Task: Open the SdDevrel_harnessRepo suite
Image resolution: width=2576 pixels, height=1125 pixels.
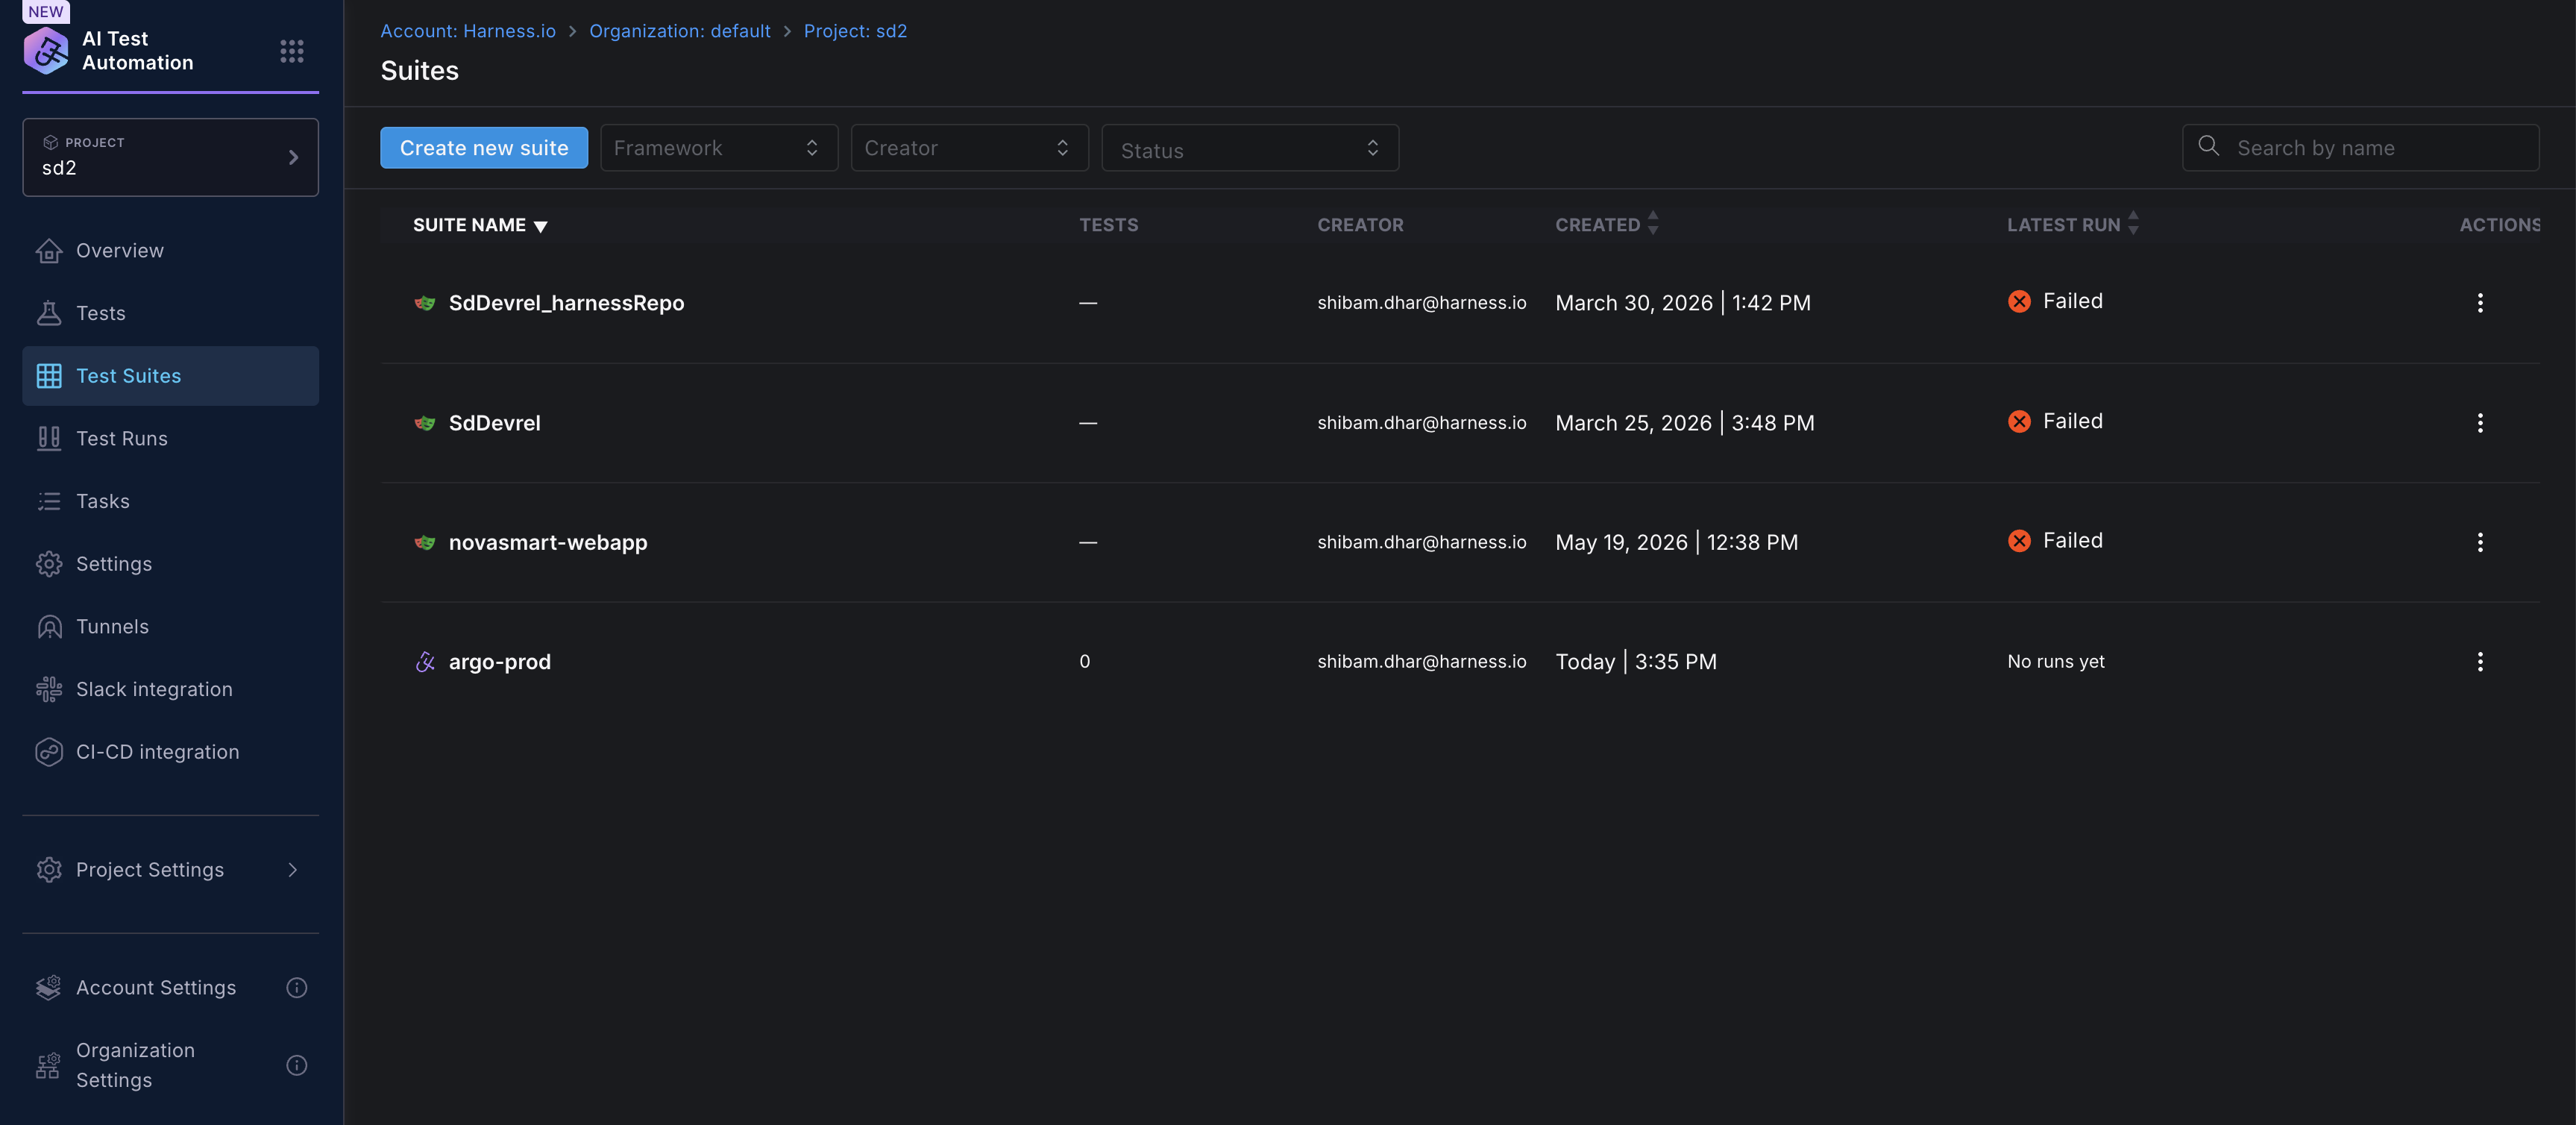Action: (x=566, y=303)
